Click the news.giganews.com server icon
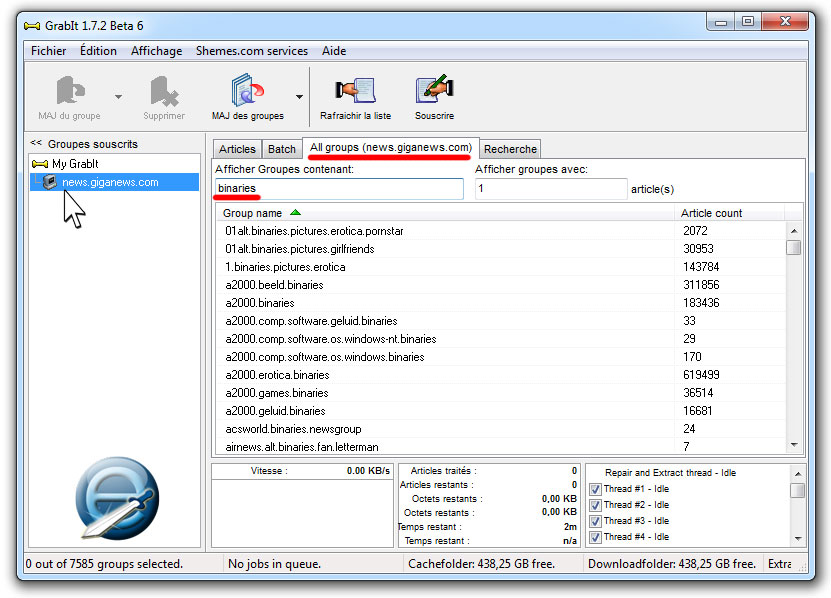The image size is (831, 598). [x=50, y=182]
